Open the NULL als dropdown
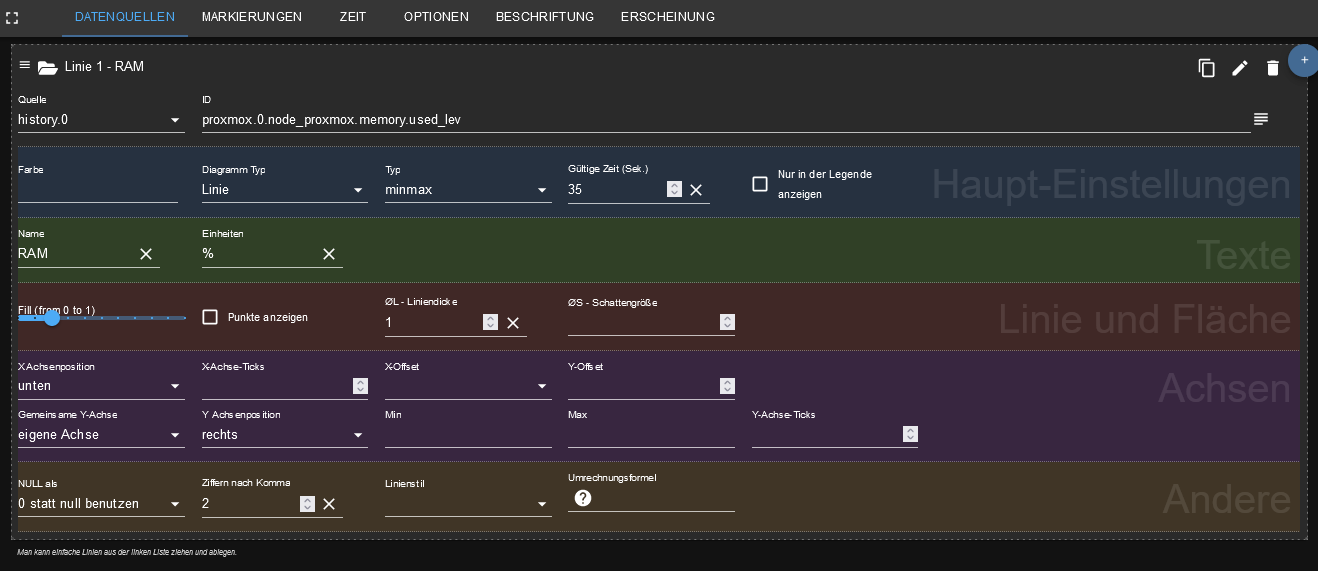1318x571 pixels. 101,504
